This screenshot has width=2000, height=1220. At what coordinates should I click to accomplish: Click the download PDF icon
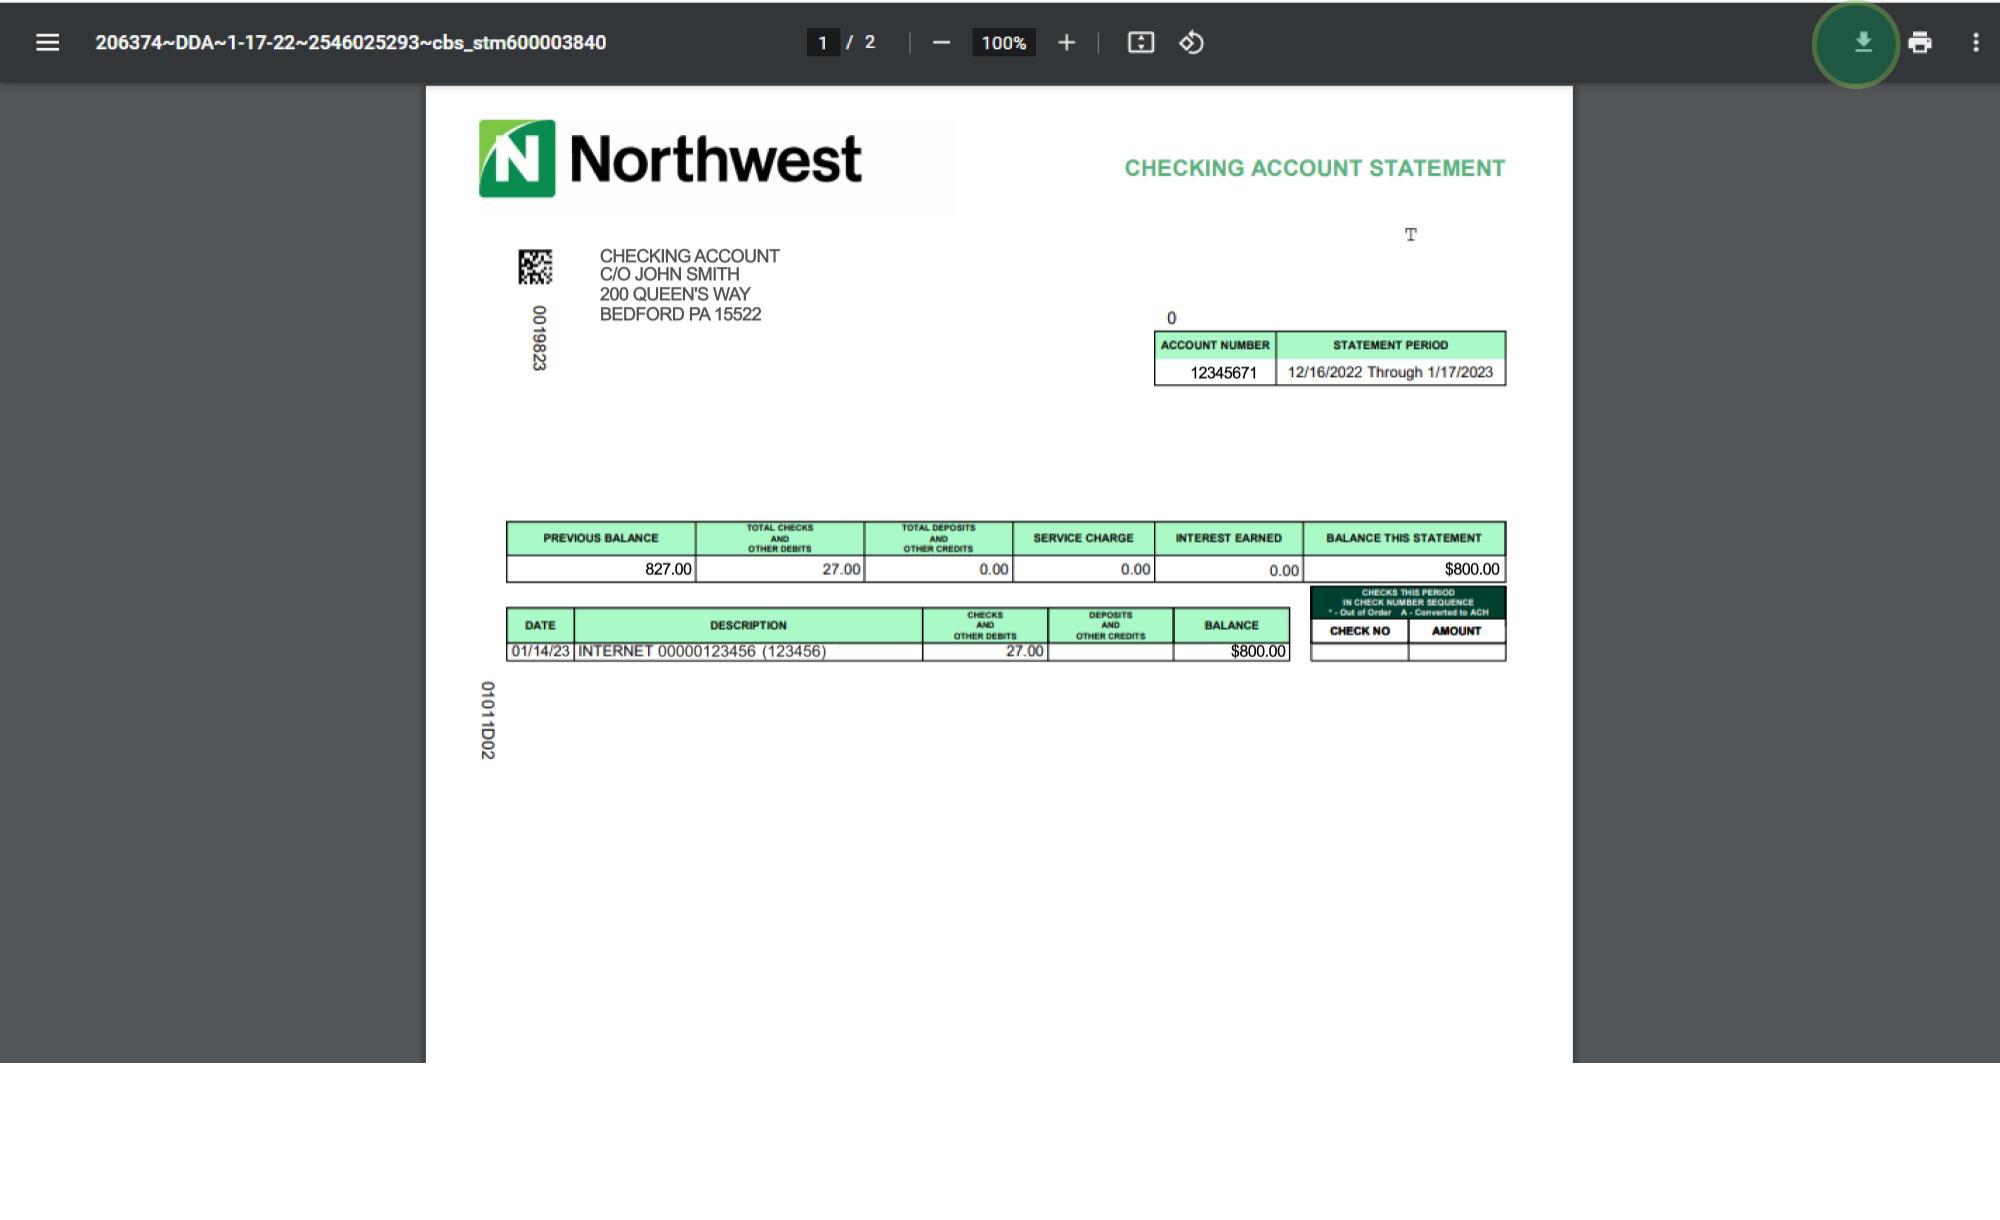(1862, 42)
